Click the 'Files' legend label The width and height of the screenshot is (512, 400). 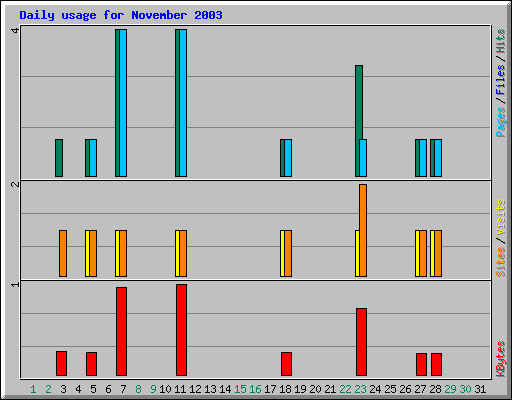501,80
